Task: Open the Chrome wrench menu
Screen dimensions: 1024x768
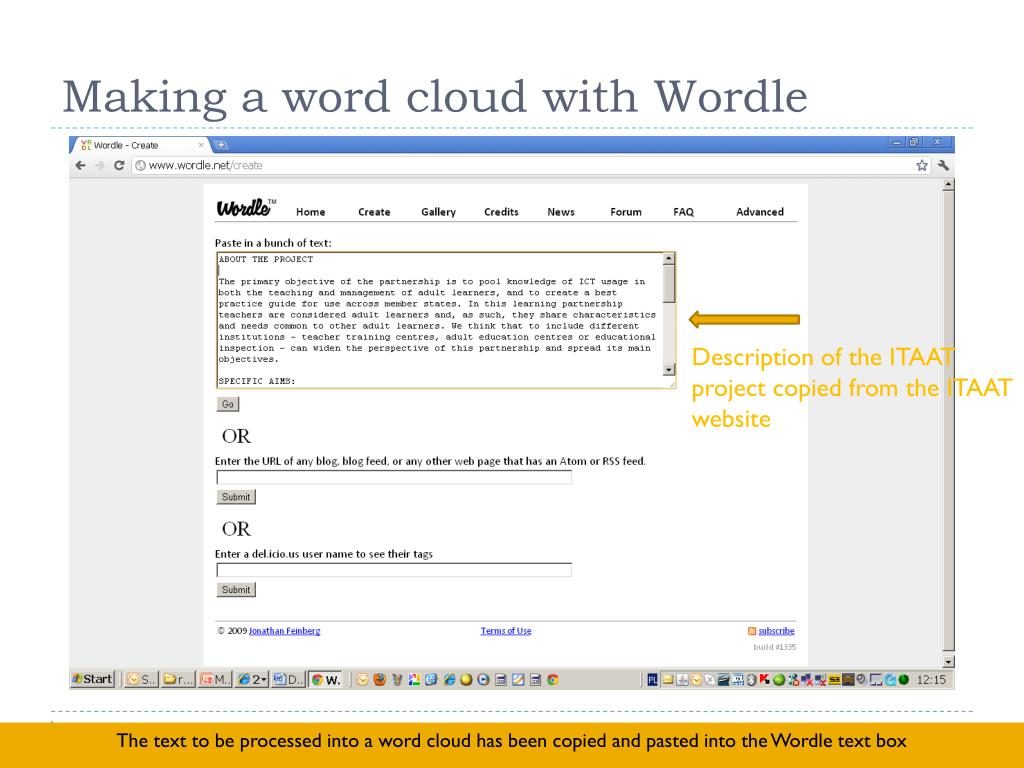Action: 943,165
